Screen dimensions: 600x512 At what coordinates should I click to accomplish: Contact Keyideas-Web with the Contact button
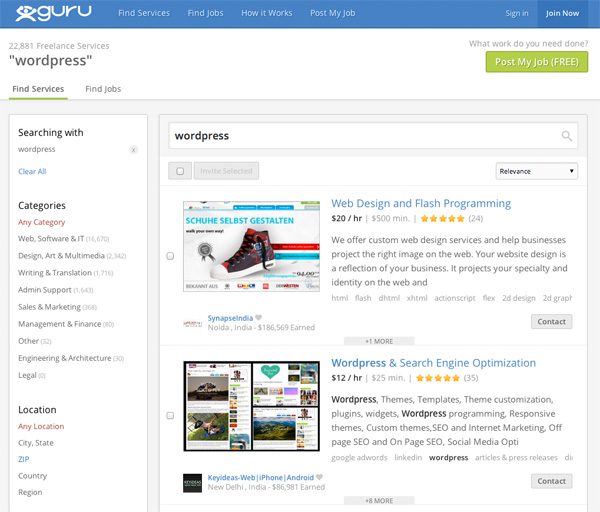coord(551,481)
